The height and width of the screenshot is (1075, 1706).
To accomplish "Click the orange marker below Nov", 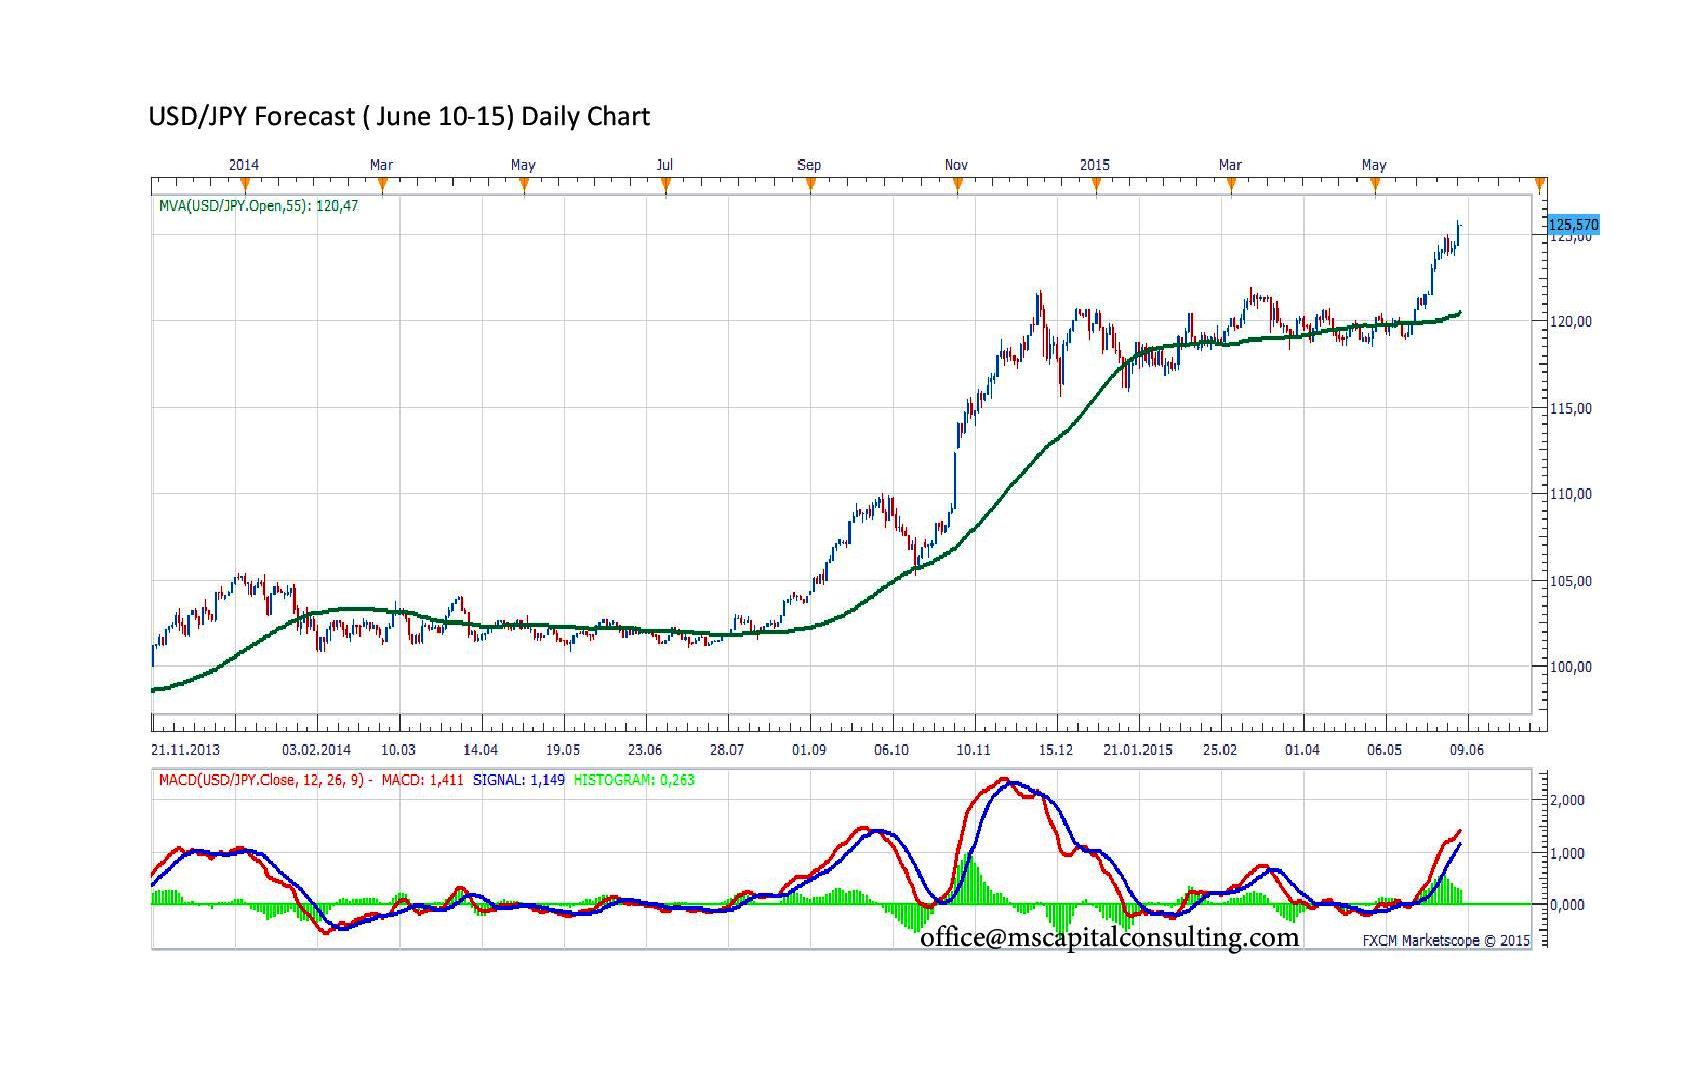I will pos(957,184).
